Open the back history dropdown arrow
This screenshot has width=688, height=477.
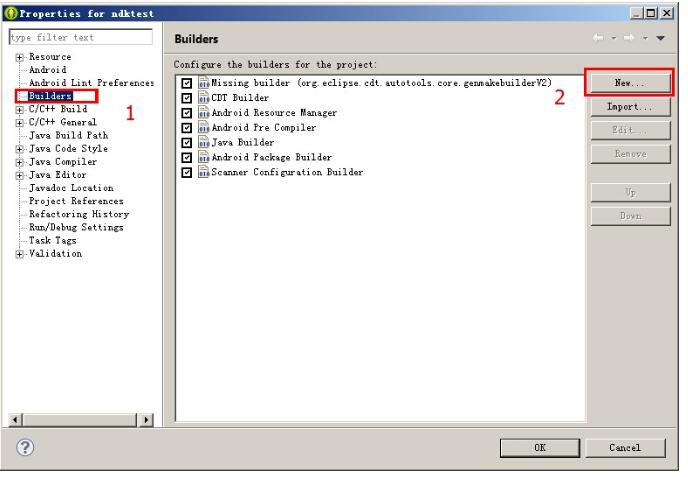[x=614, y=38]
